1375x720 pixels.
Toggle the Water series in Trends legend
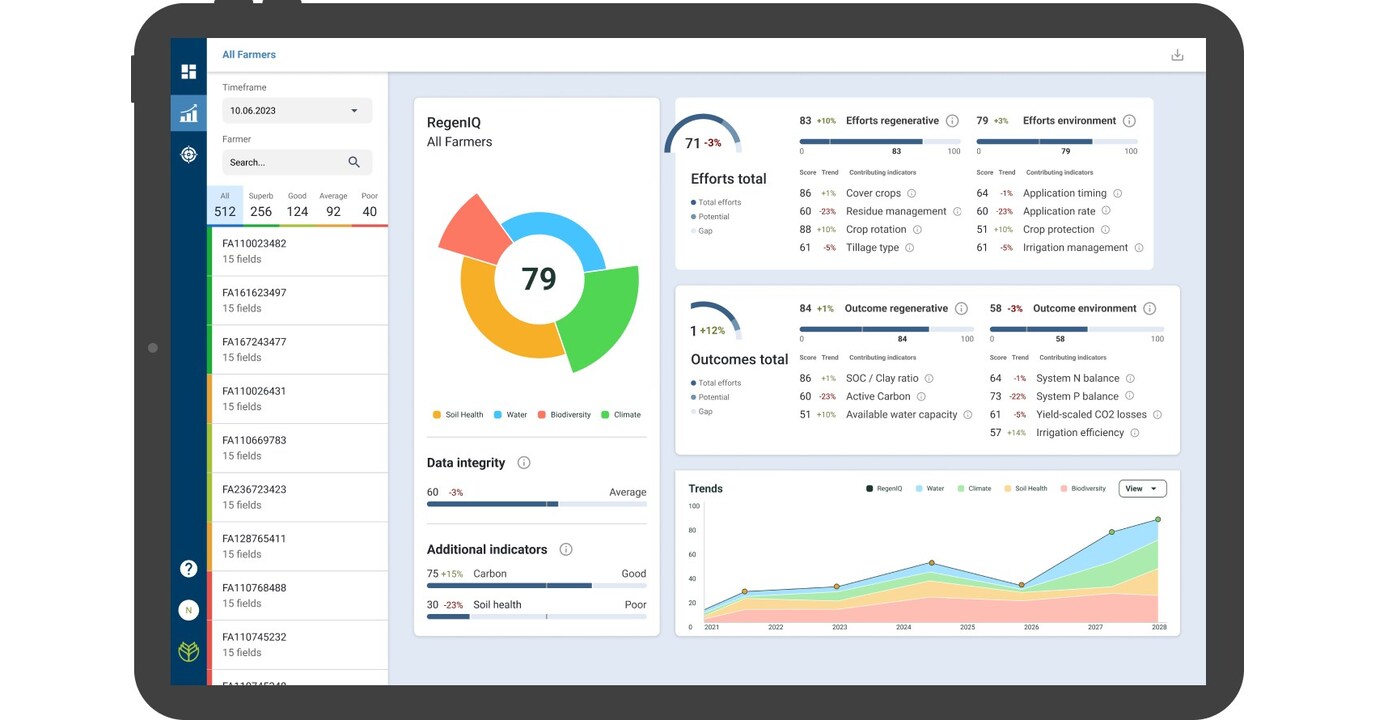(x=929, y=489)
